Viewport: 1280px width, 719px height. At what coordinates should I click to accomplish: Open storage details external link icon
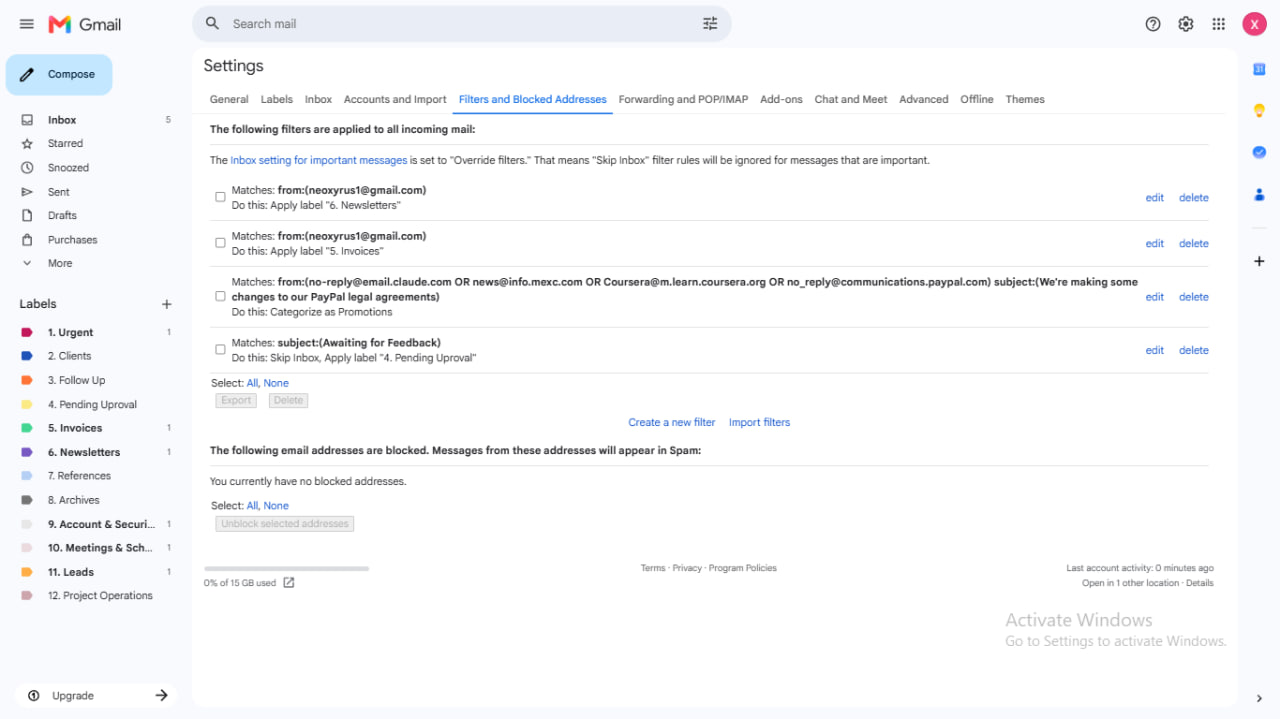289,583
